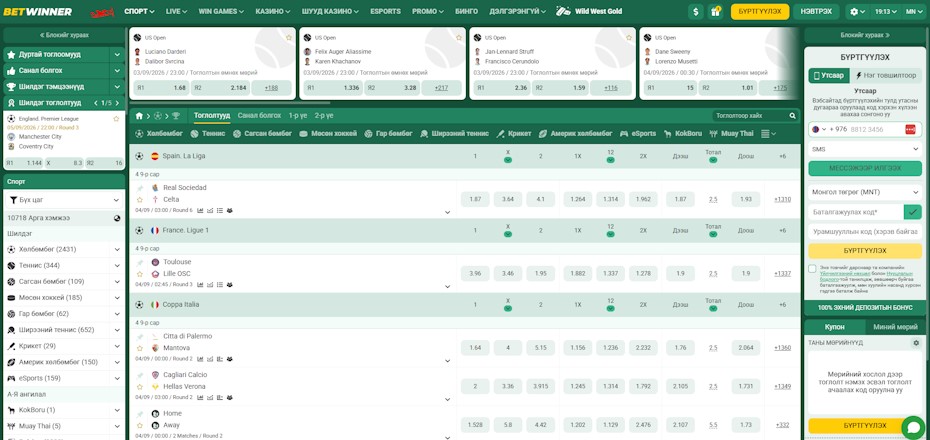Expand Real Sociedad vs Celta markets chevron
This screenshot has height=440, width=930.
coord(447,212)
